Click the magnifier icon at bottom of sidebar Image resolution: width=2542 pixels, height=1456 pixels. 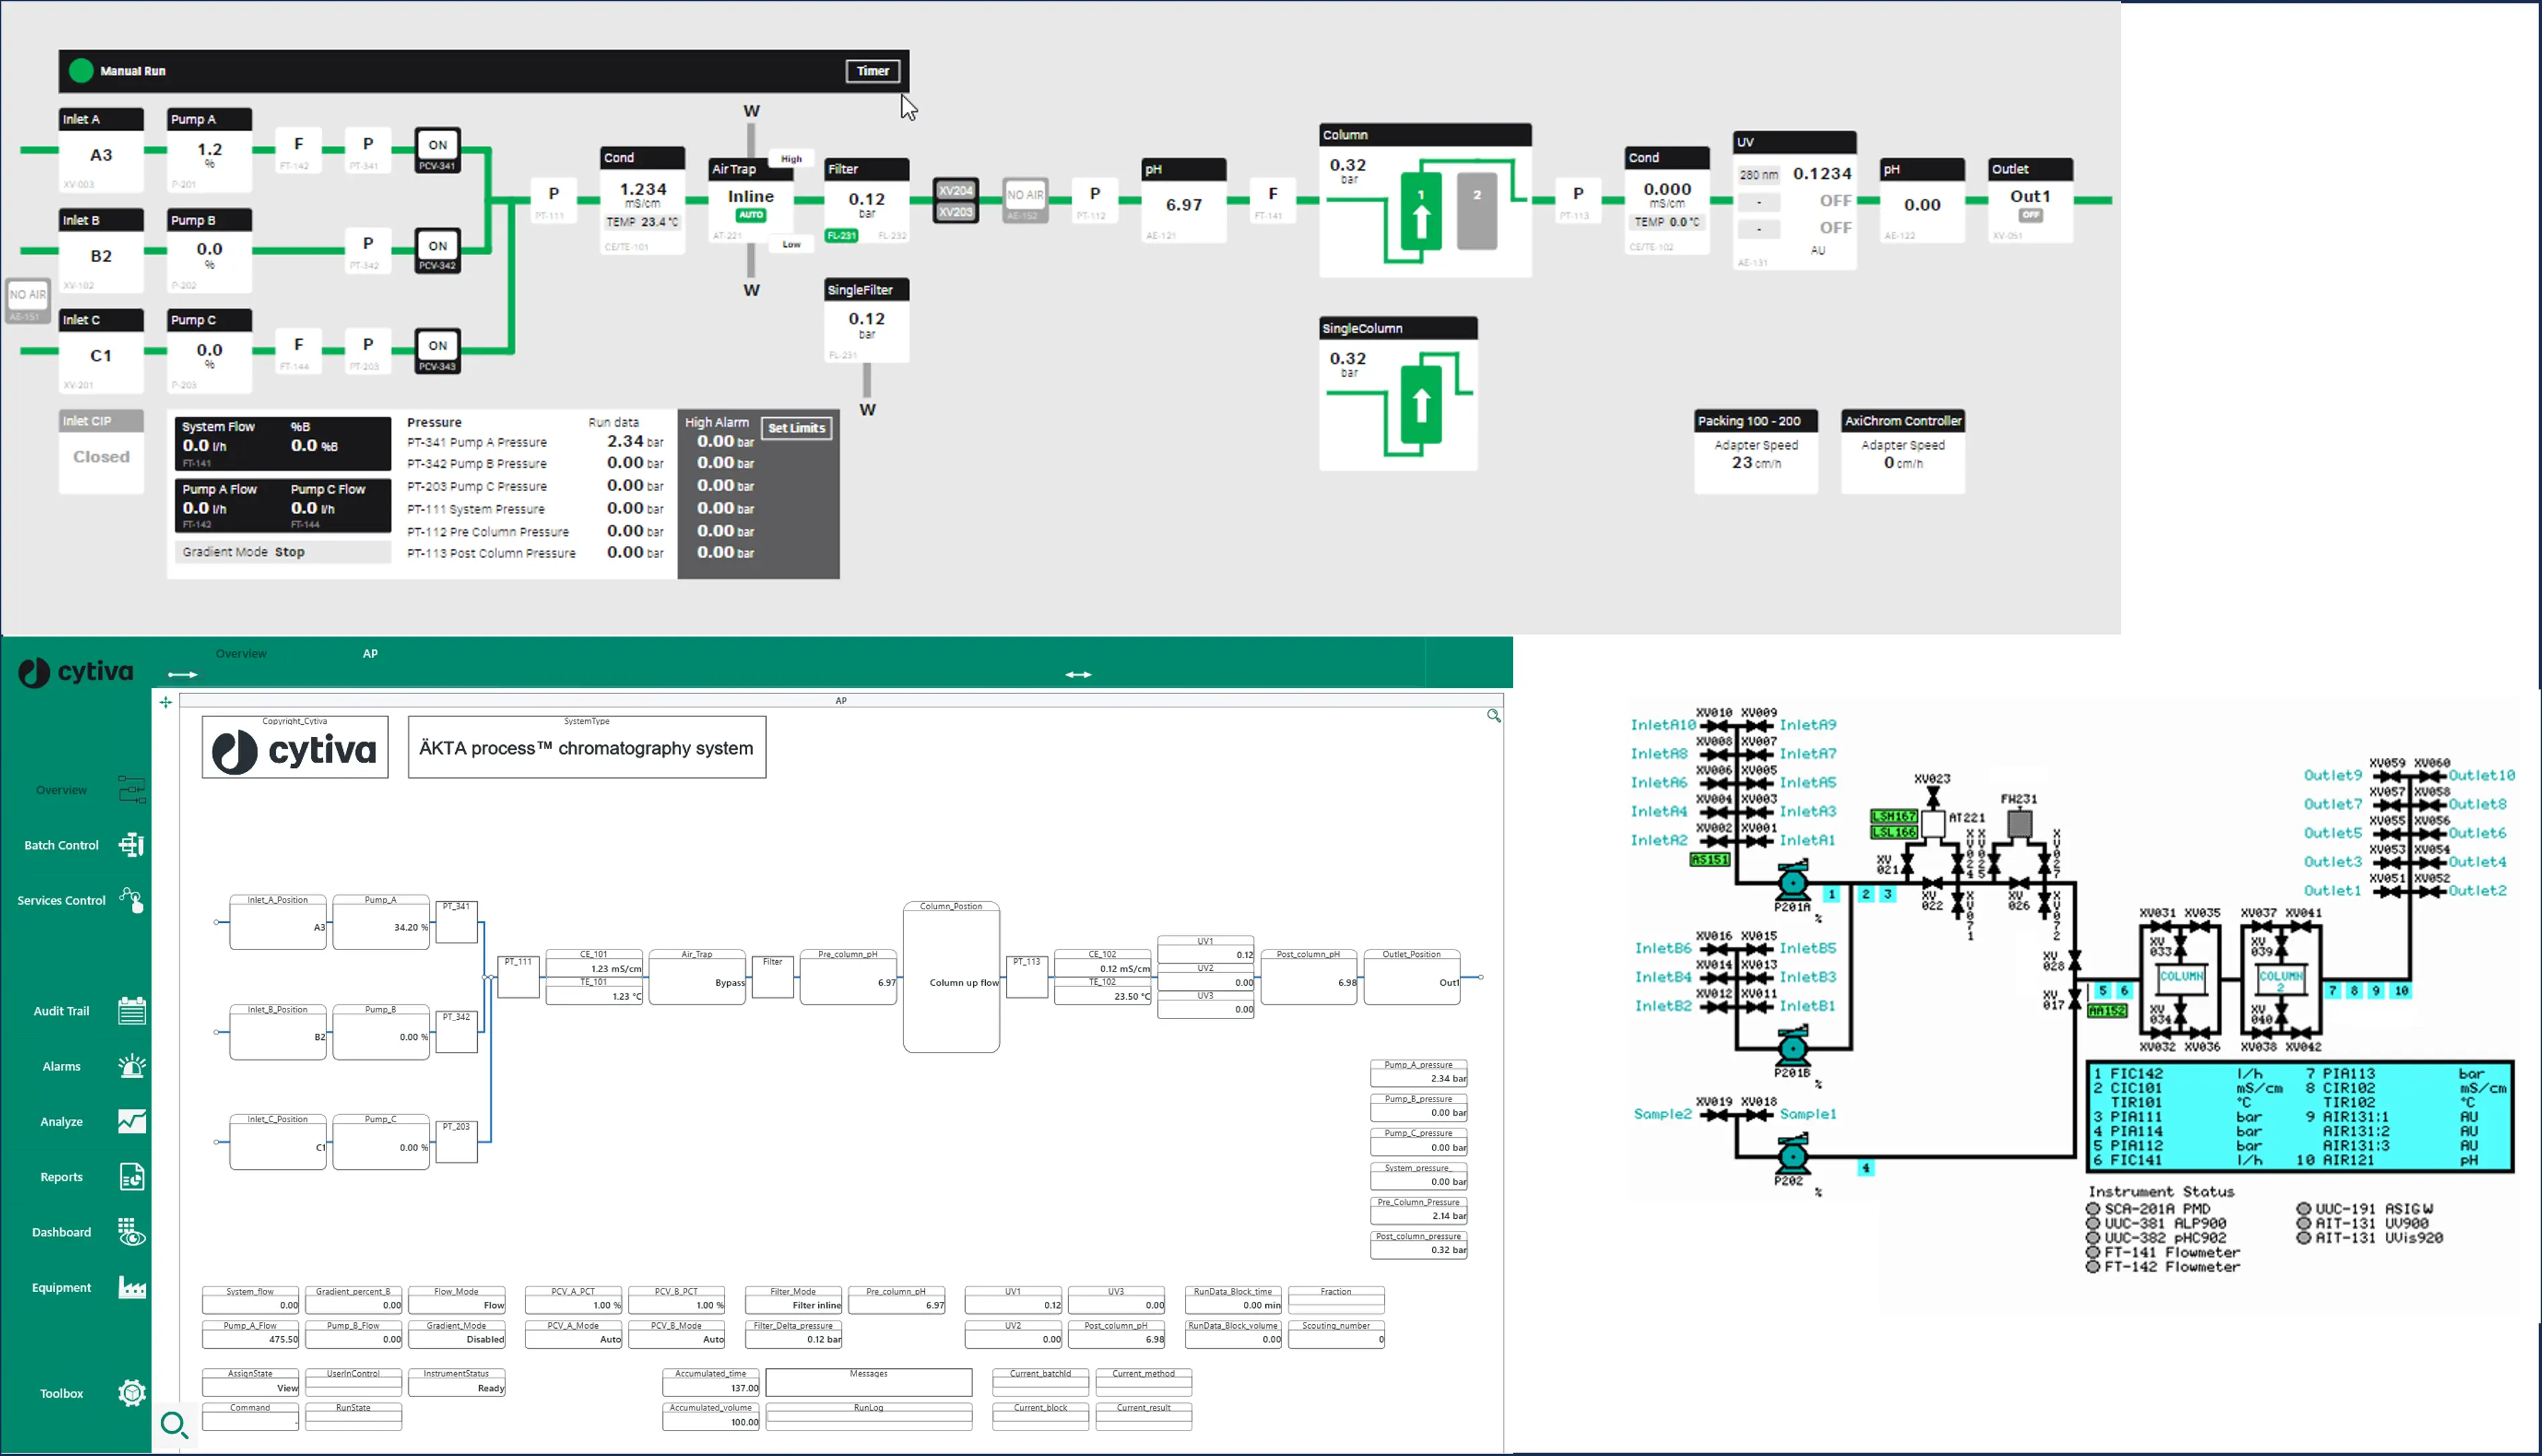174,1424
